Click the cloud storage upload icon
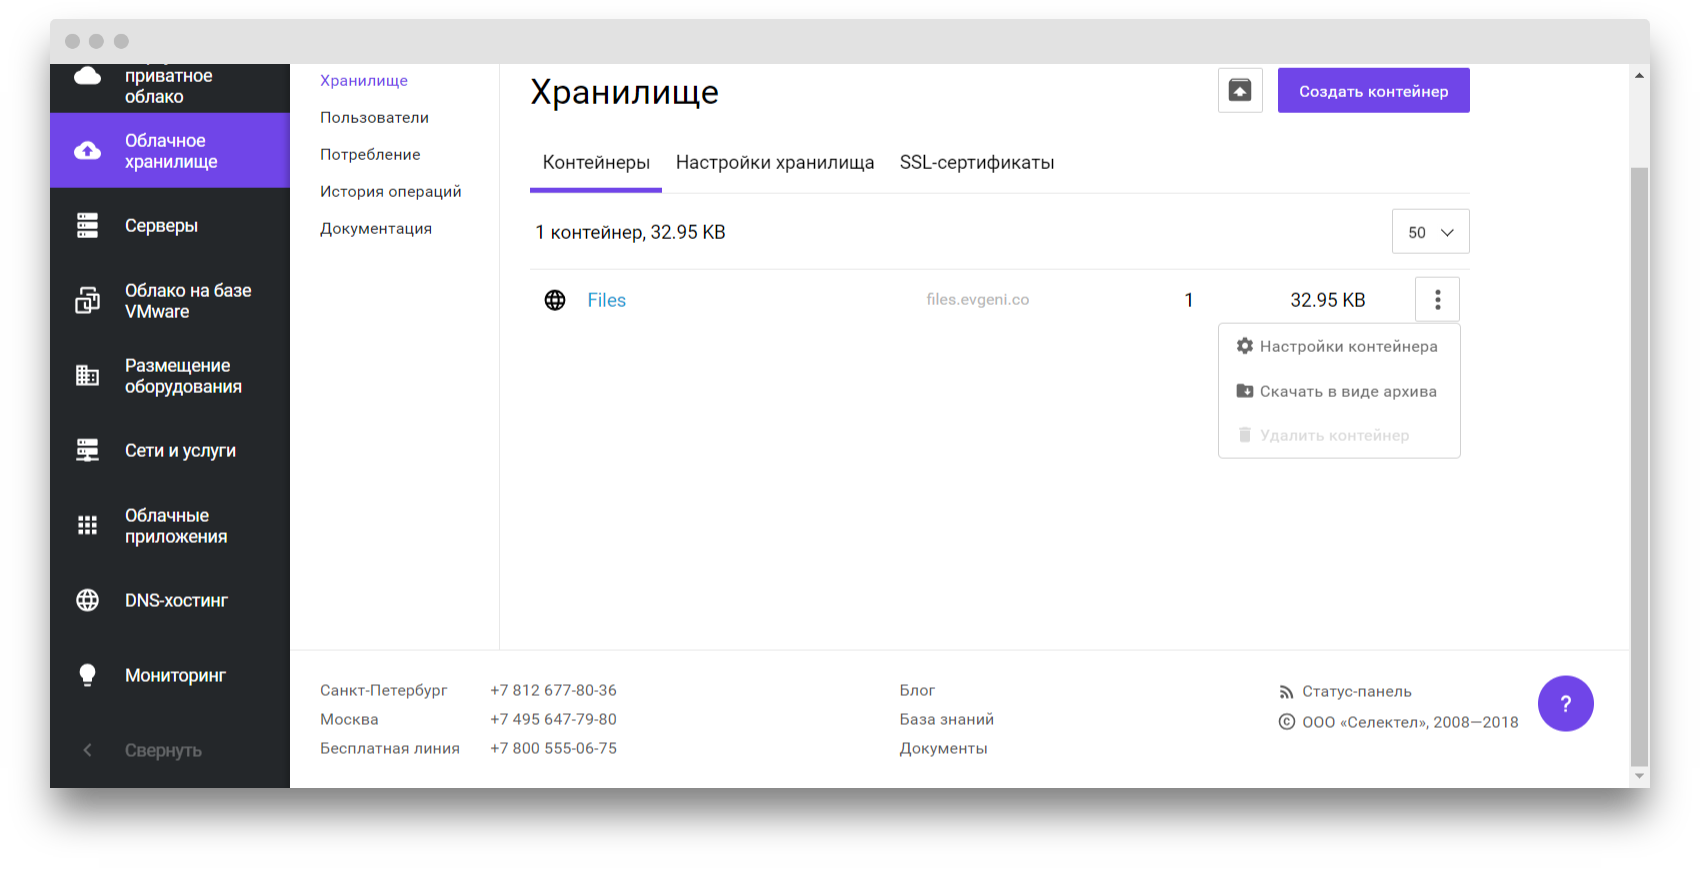This screenshot has height=875, width=1700. [88, 151]
